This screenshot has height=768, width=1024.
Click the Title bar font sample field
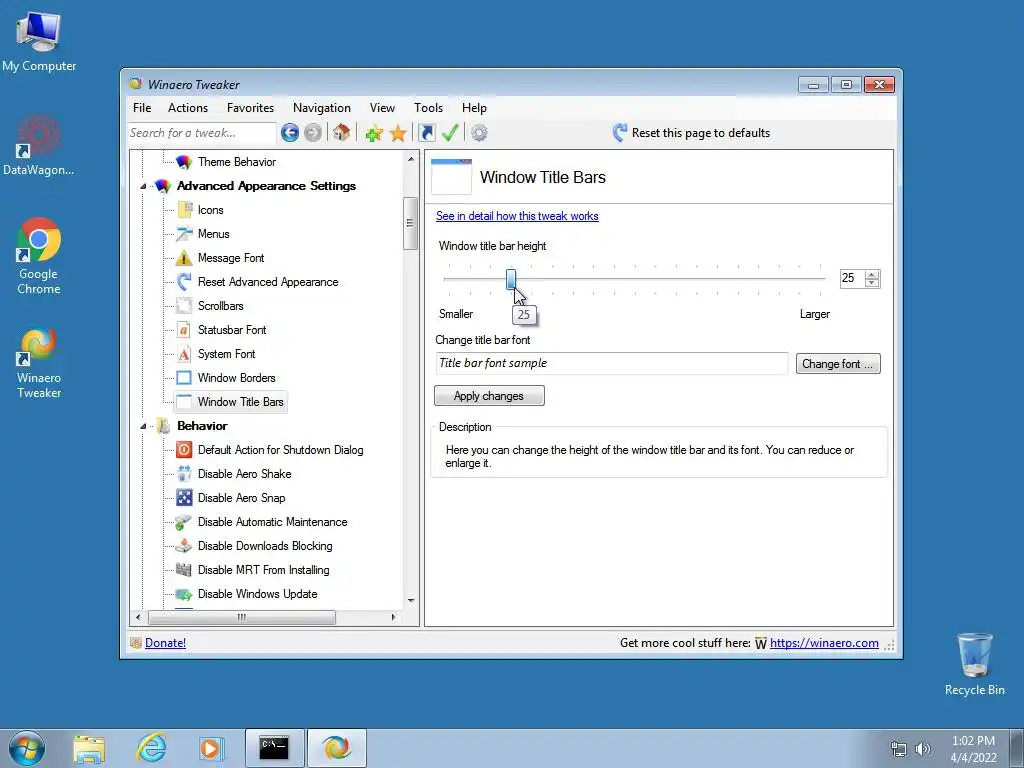pyautogui.click(x=611, y=363)
